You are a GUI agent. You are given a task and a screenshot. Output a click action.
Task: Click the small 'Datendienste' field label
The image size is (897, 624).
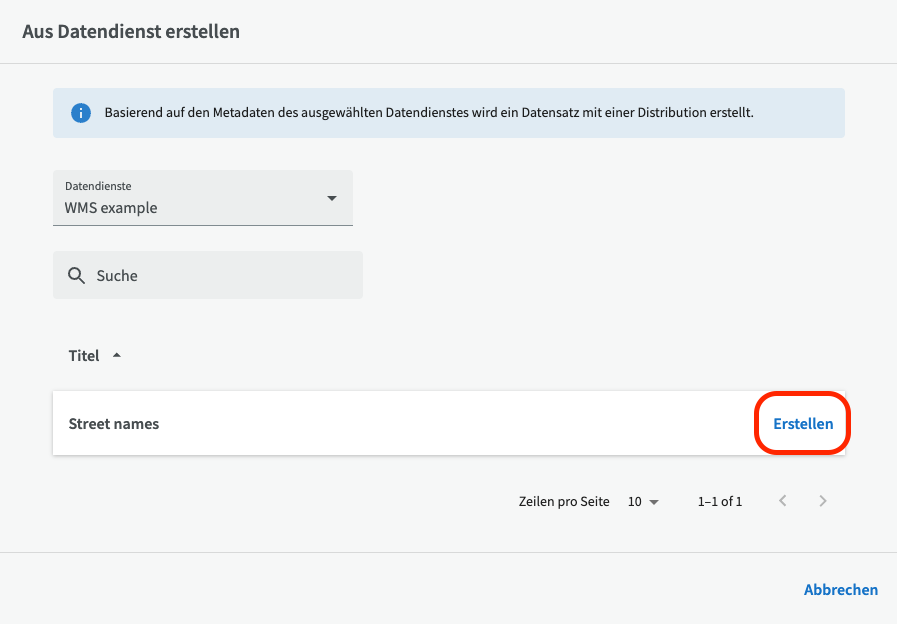(x=98, y=186)
